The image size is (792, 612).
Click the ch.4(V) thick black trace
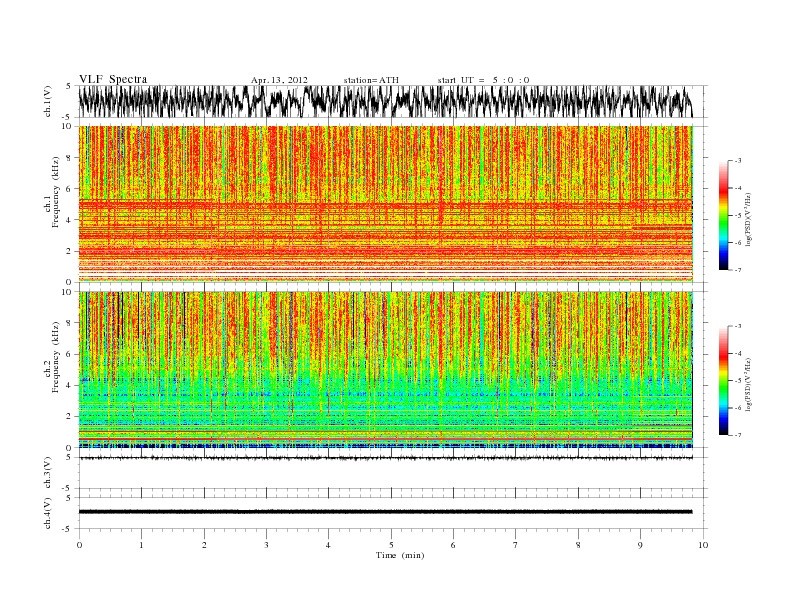click(x=386, y=512)
